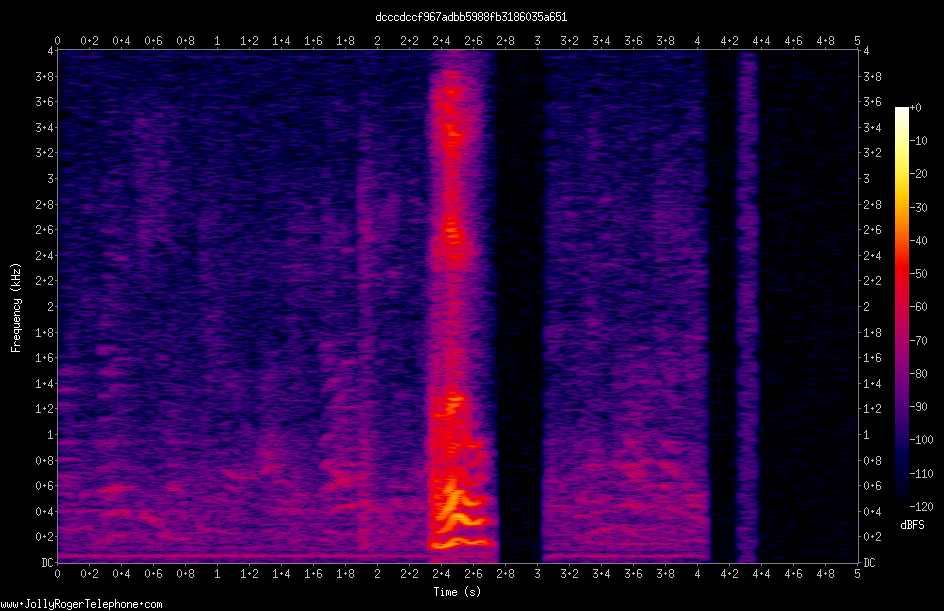The width and height of the screenshot is (944, 611).
Task: Select the Time (s) axis label
Action: tap(457, 592)
